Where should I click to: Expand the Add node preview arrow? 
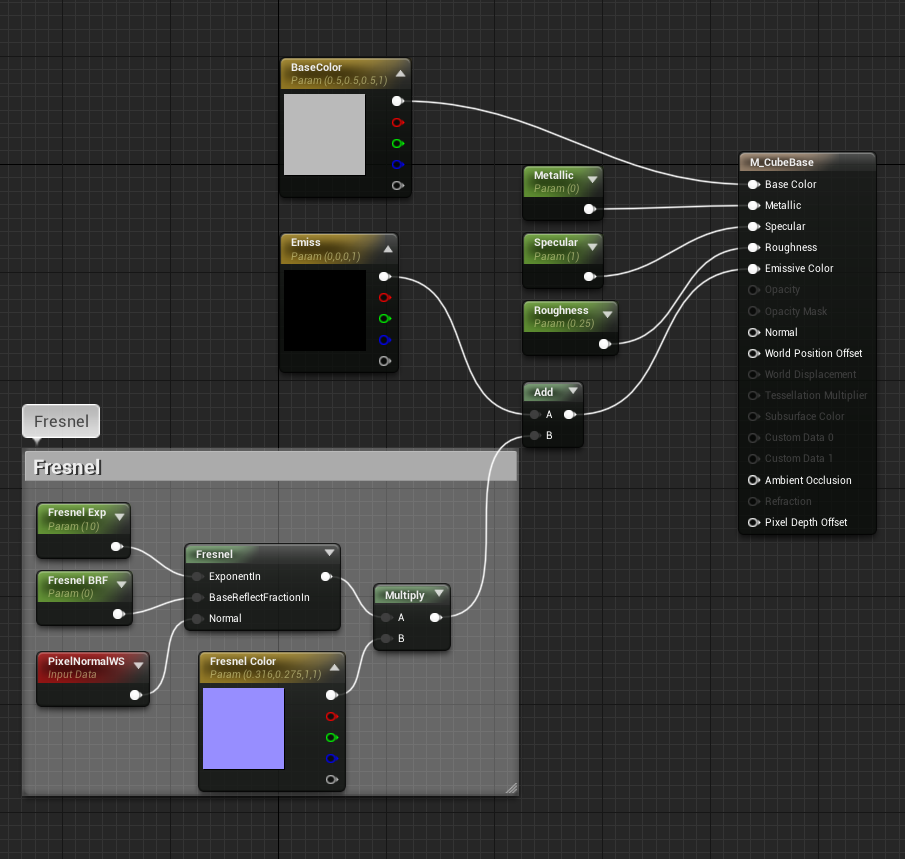coord(573,391)
